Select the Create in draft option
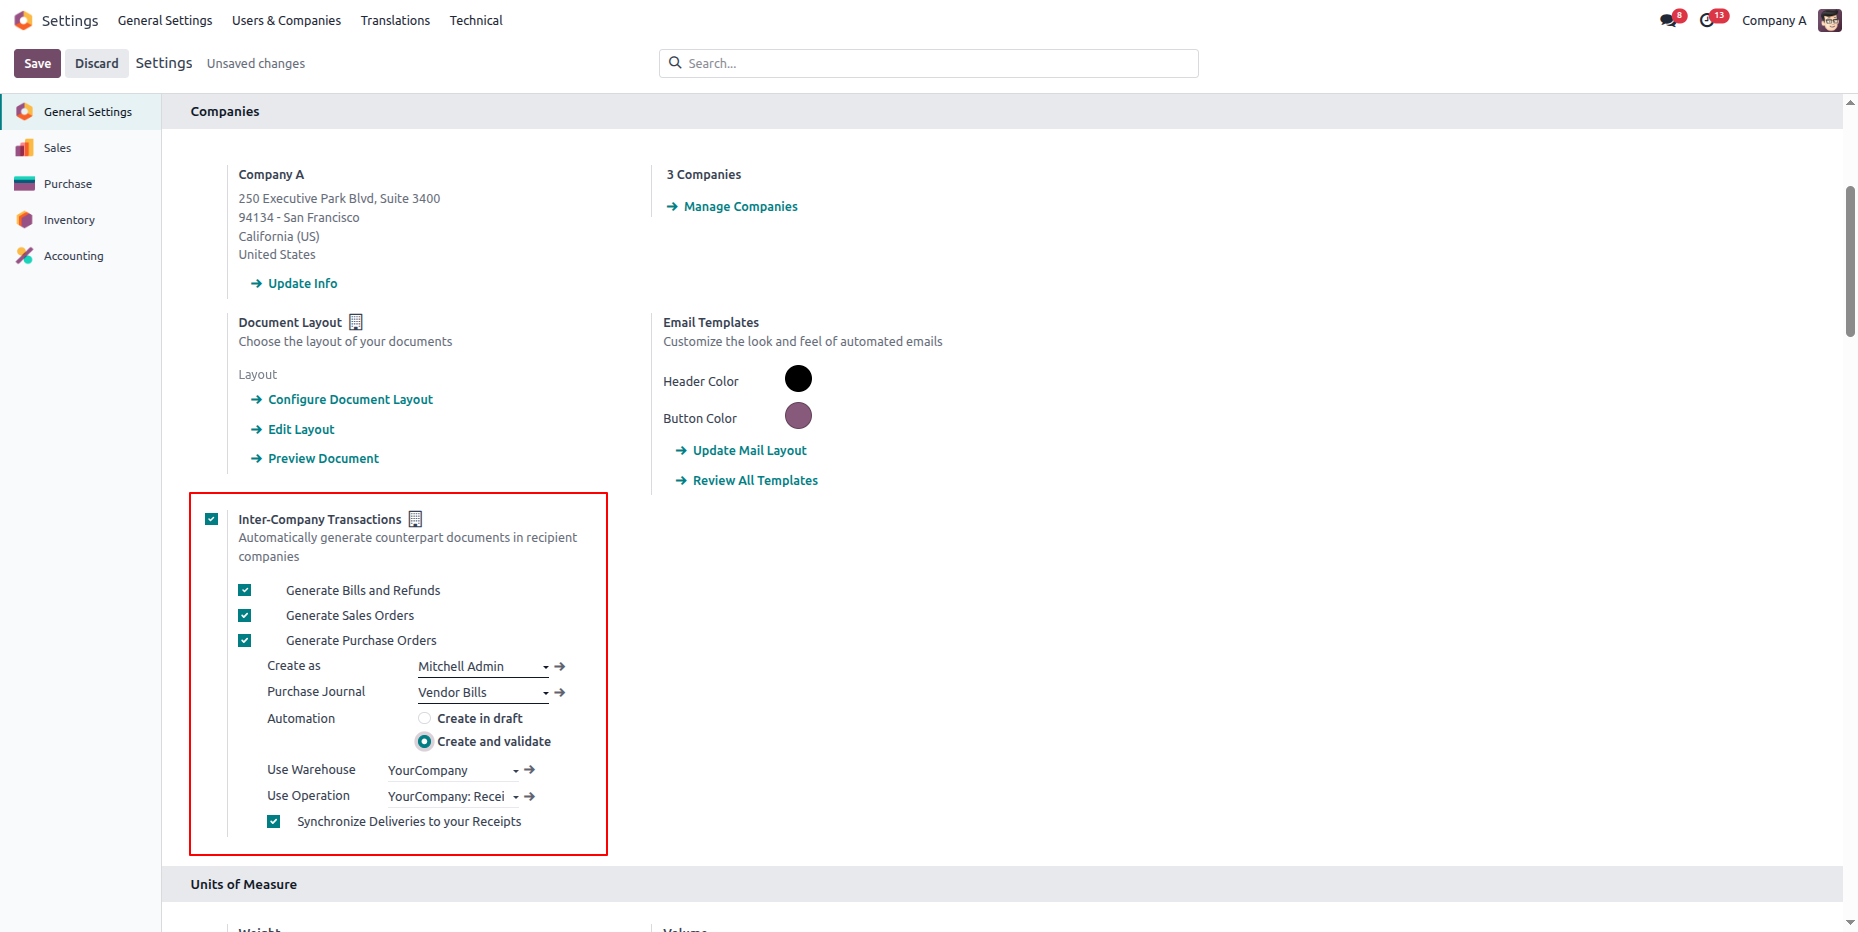1858x932 pixels. [424, 718]
